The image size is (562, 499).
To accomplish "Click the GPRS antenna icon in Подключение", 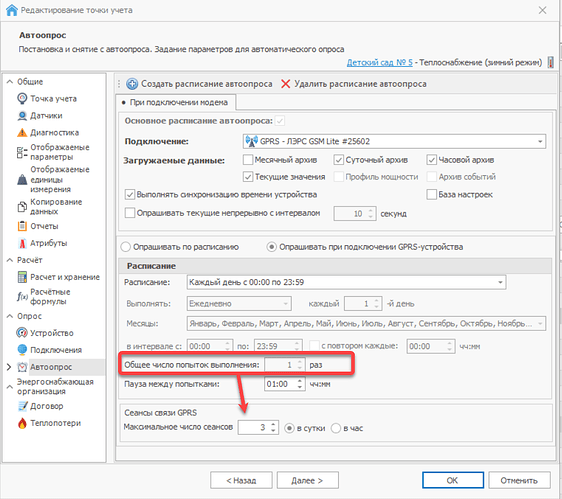I will (252, 141).
